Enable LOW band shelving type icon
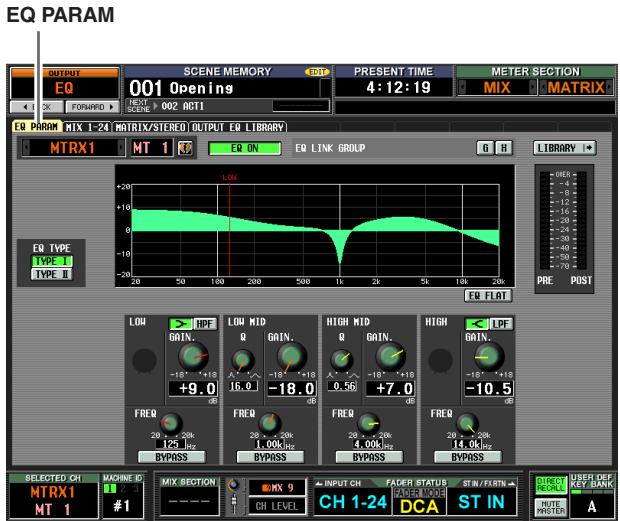 pos(181,324)
